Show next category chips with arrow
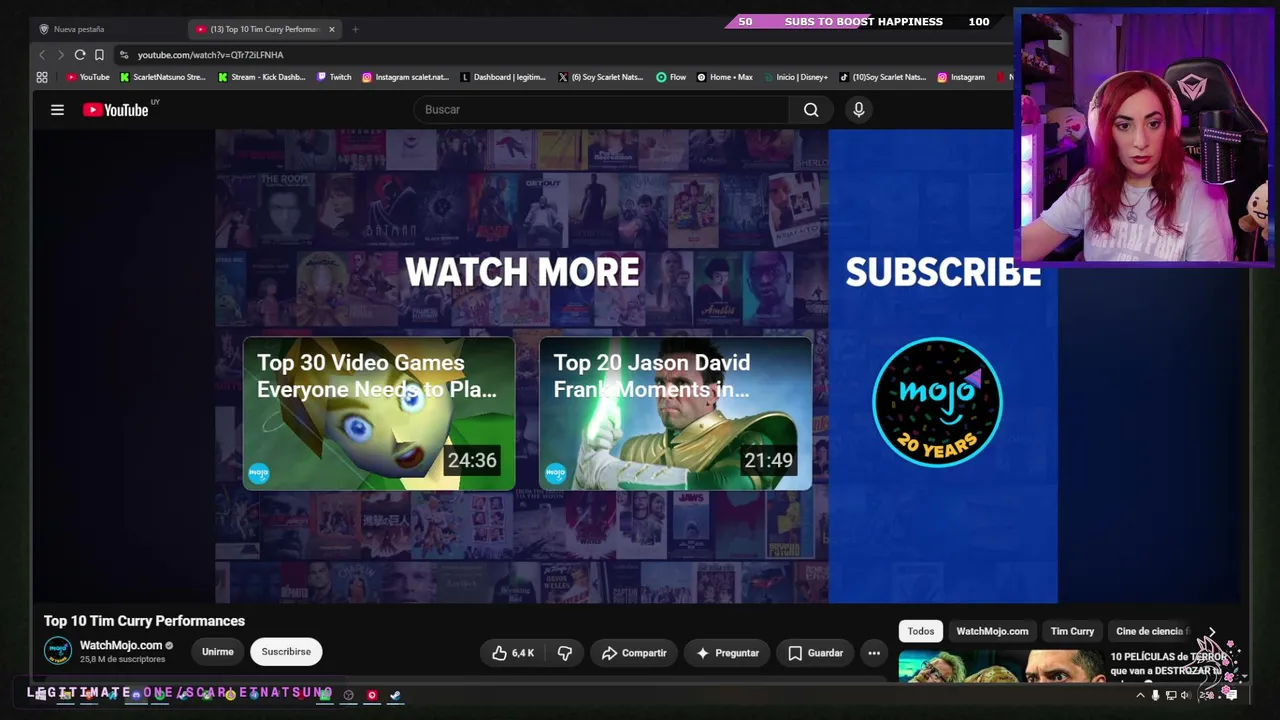 pyautogui.click(x=1211, y=632)
